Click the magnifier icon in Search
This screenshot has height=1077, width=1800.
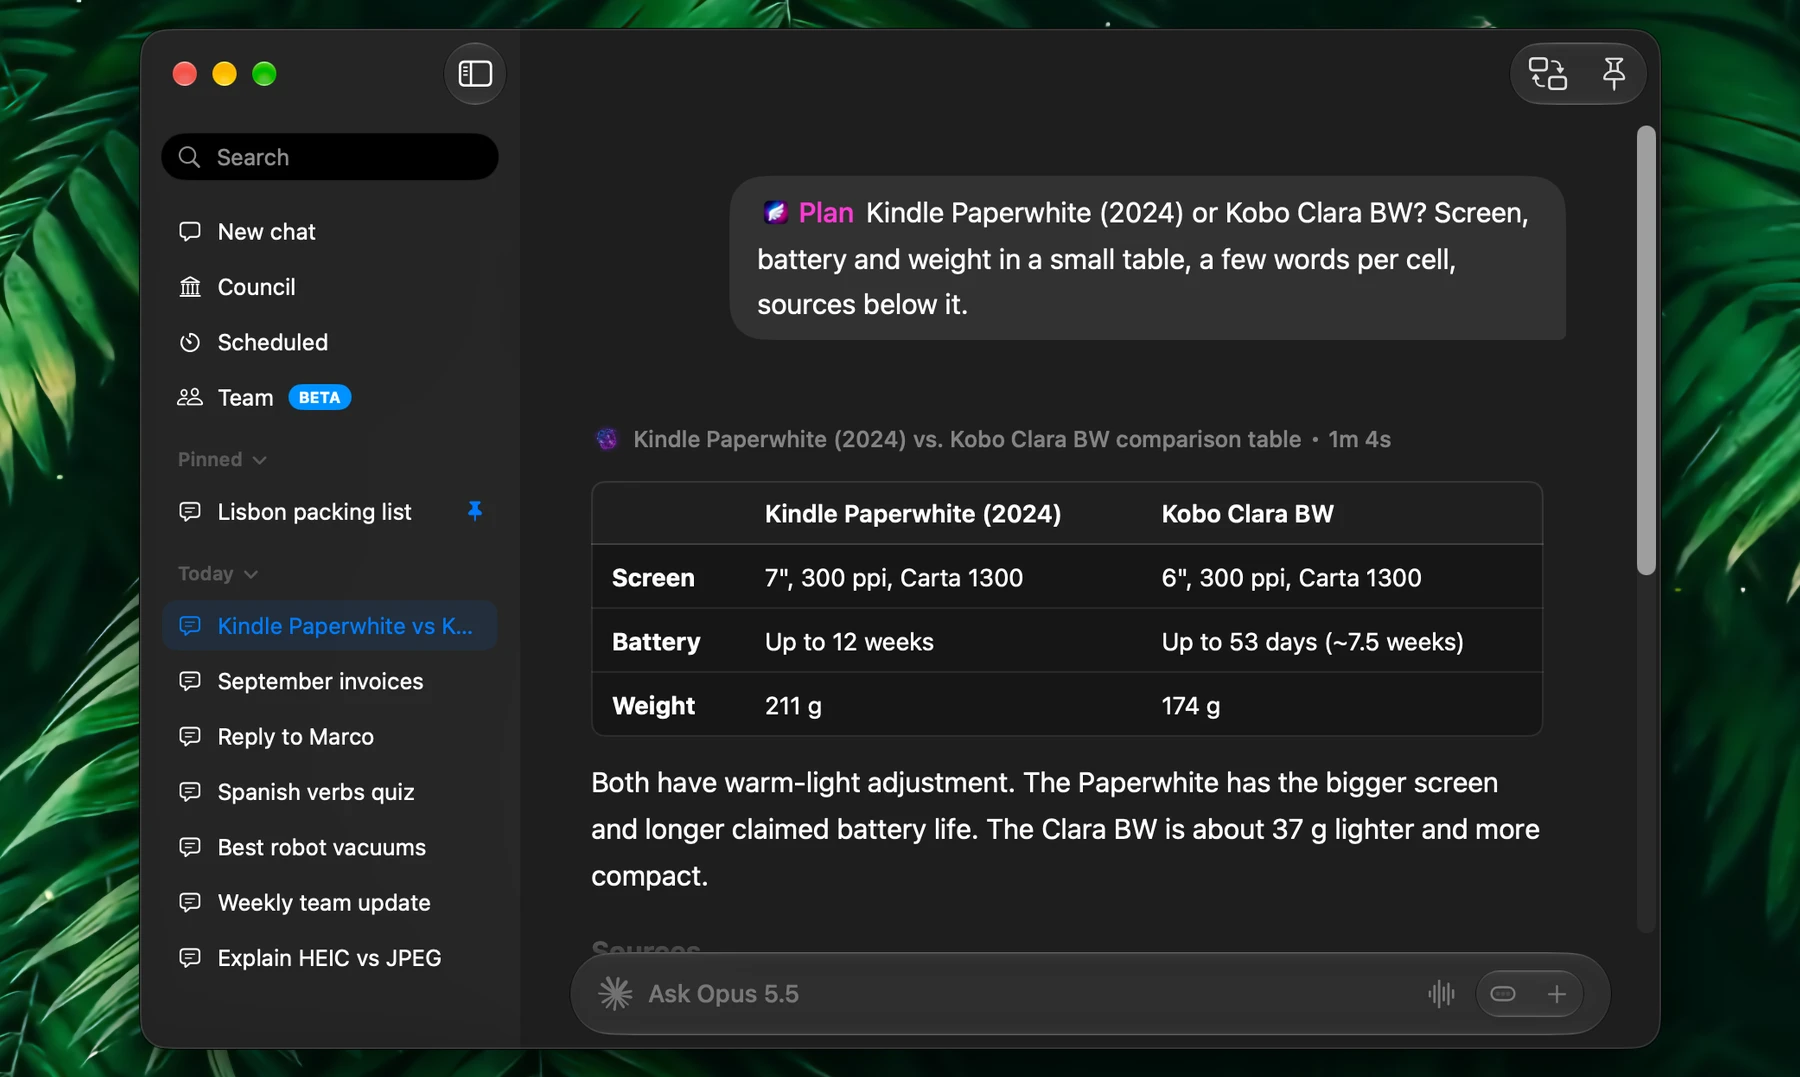coord(189,157)
